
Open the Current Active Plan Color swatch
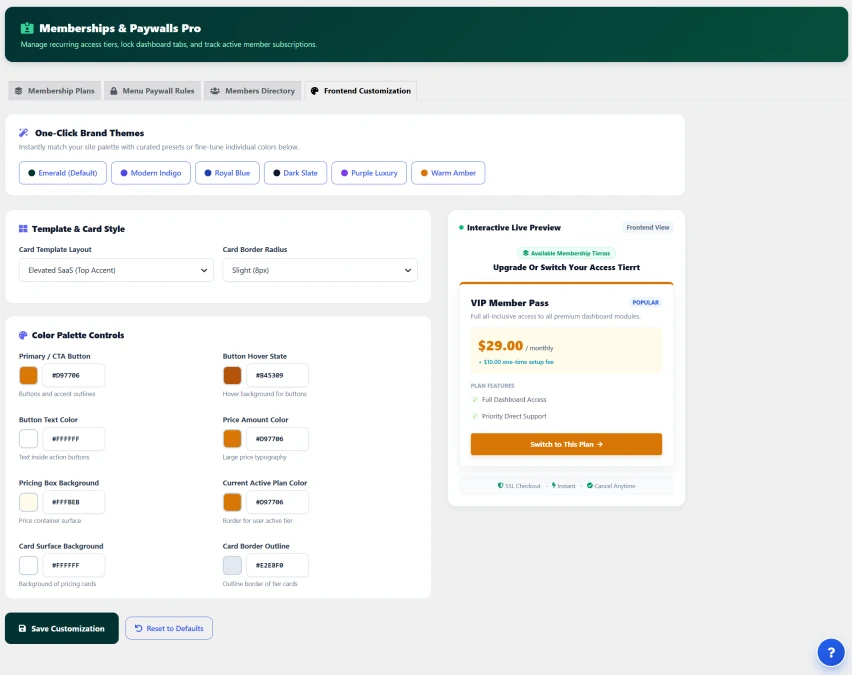click(x=232, y=502)
